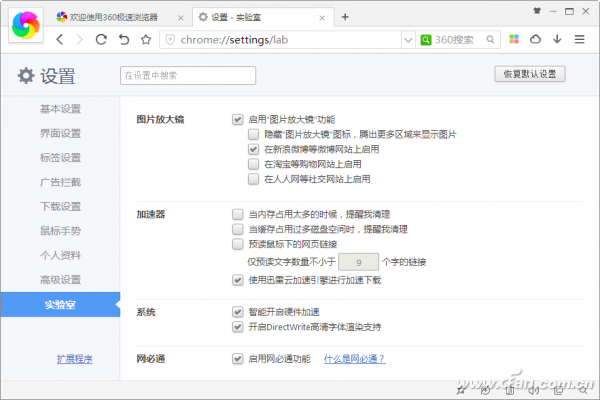The height and width of the screenshot is (400, 600).
Task: Check 当内存占用太多的时候，提醒我清理
Action: (237, 214)
